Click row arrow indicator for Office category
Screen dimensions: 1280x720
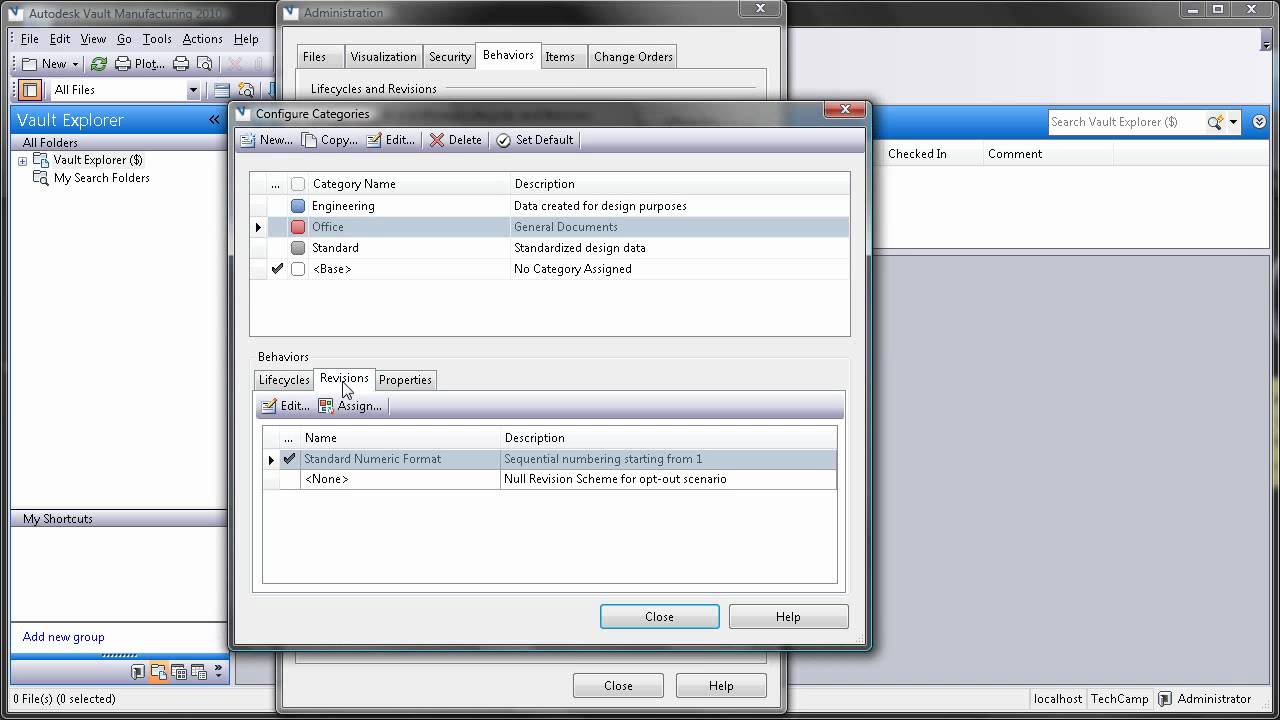coord(258,227)
